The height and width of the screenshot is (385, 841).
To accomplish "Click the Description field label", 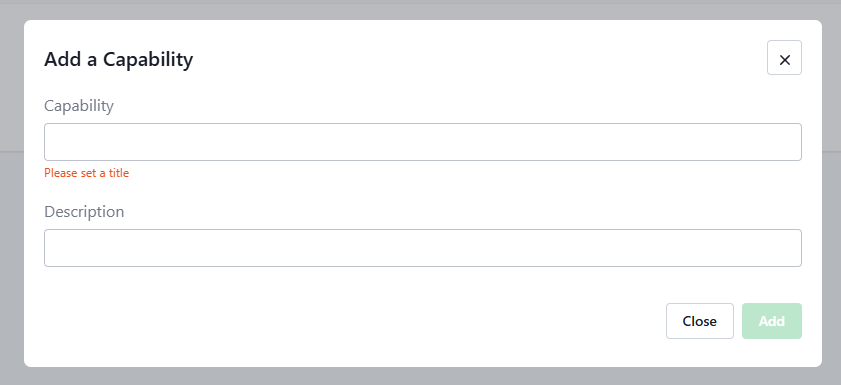I will (84, 212).
